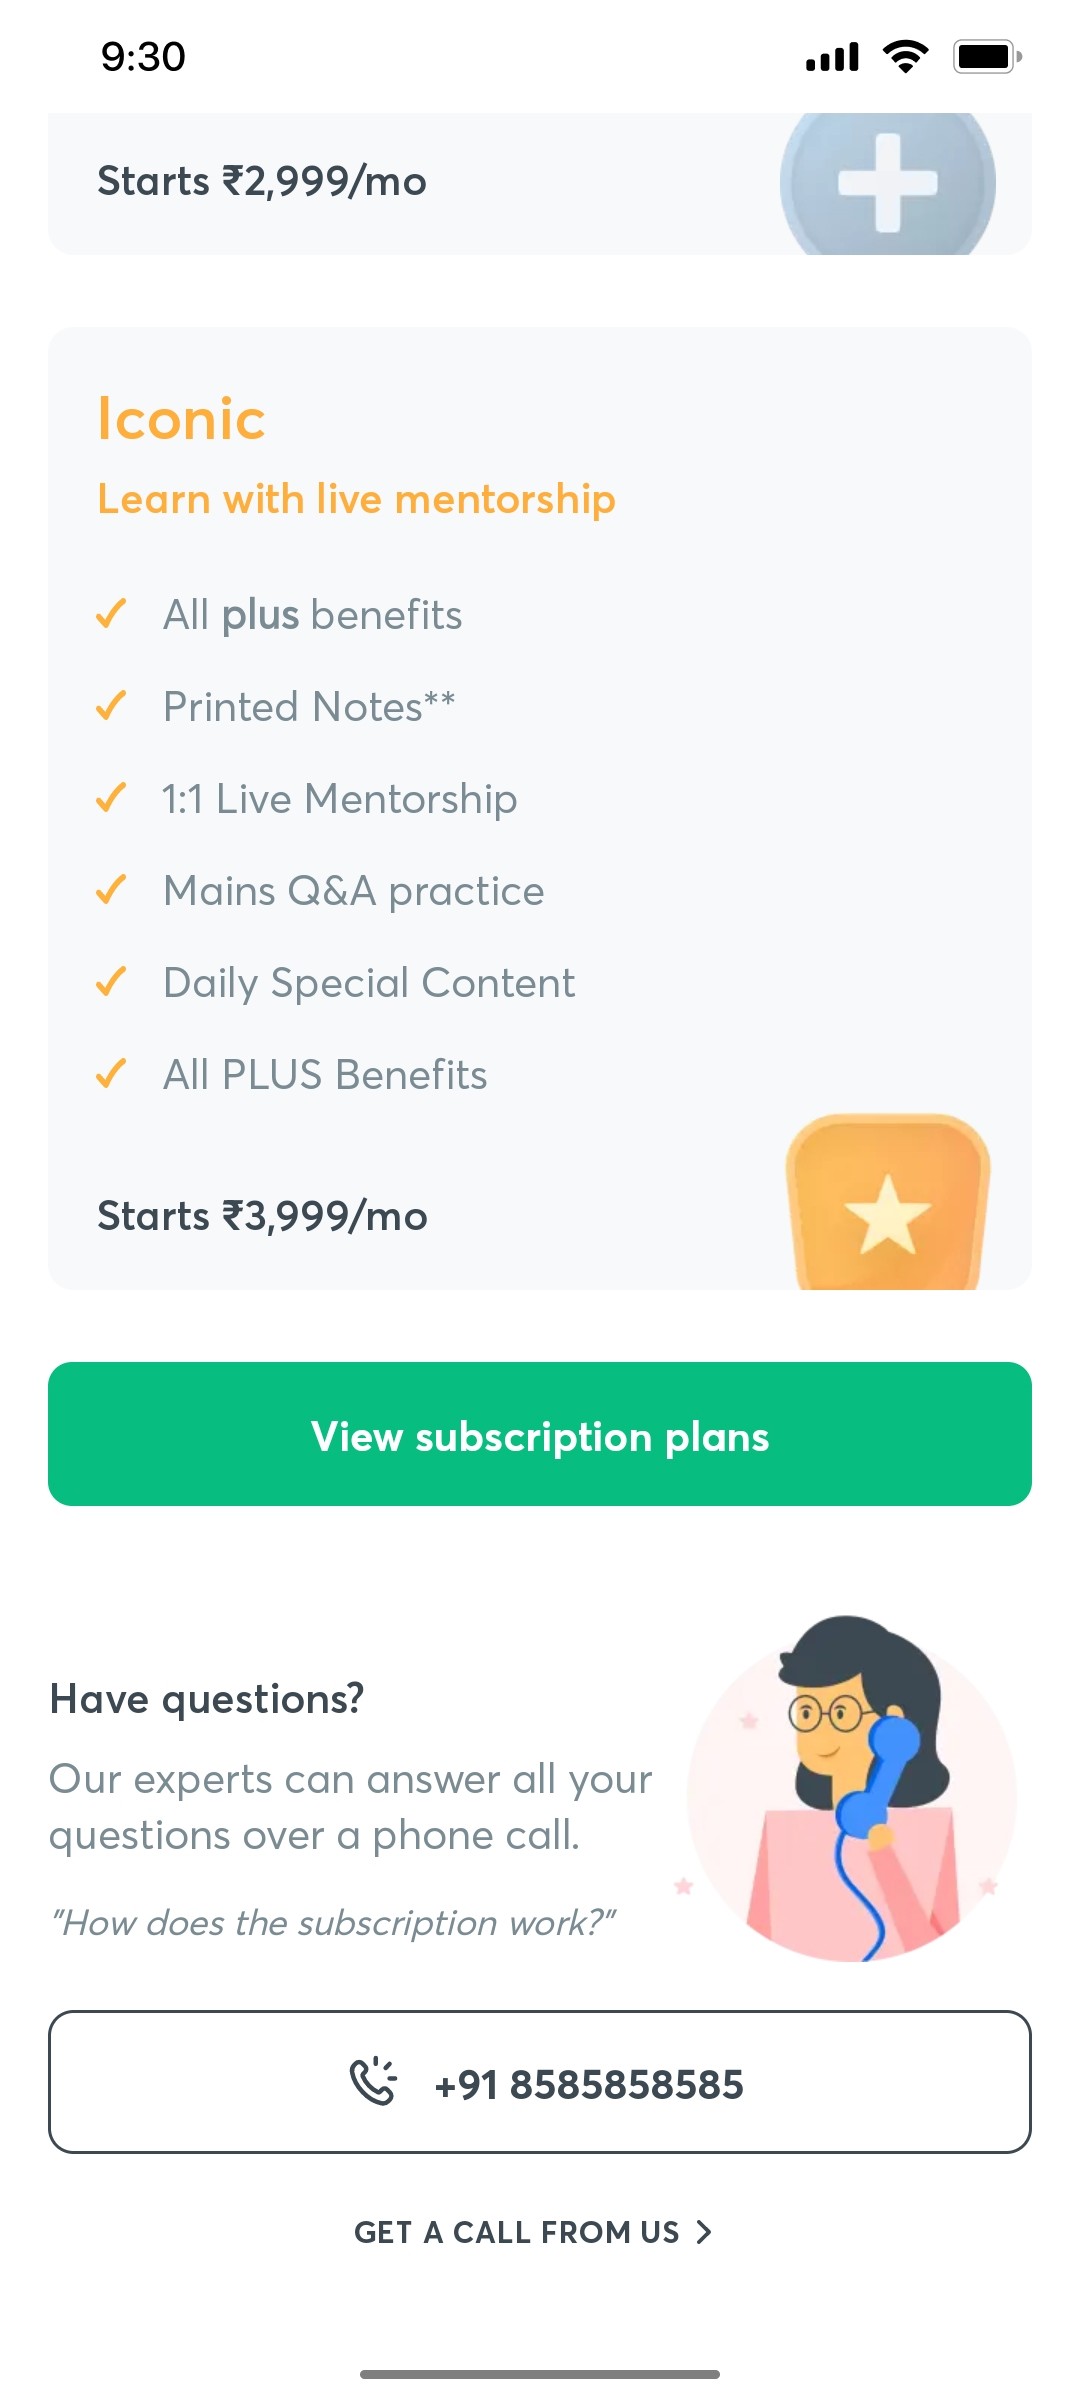This screenshot has height=2400, width=1080.
Task: Tap the checkmark beside All plus benefits
Action: coord(110,613)
